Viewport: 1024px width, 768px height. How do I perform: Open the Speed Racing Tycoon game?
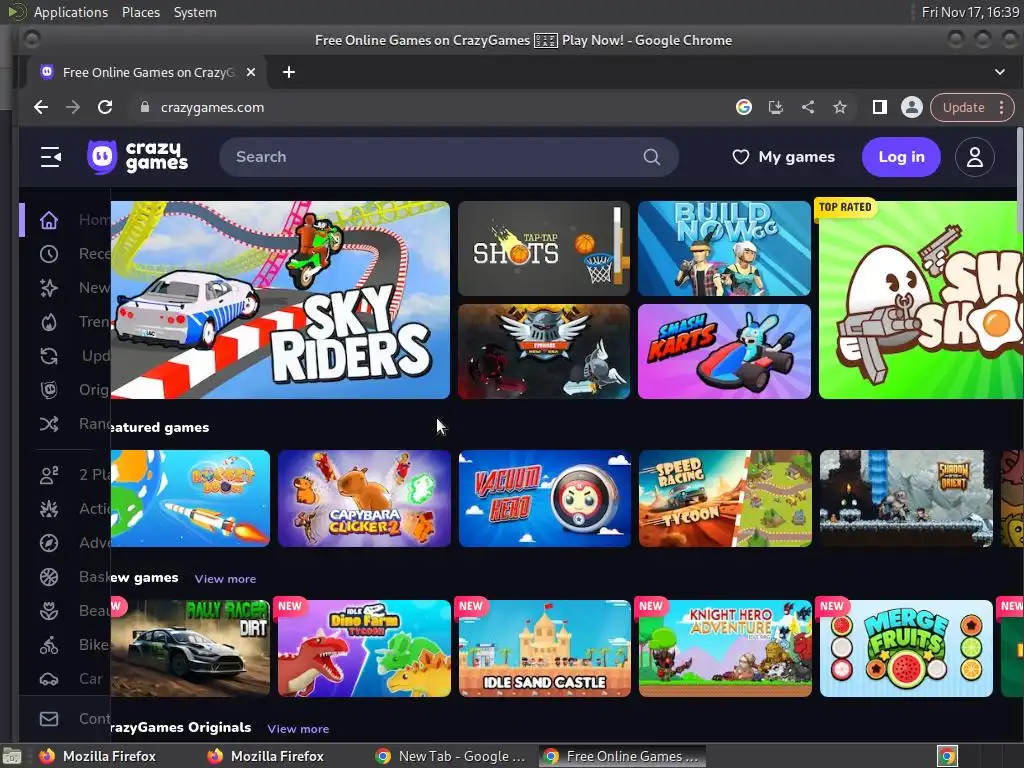[x=725, y=498]
